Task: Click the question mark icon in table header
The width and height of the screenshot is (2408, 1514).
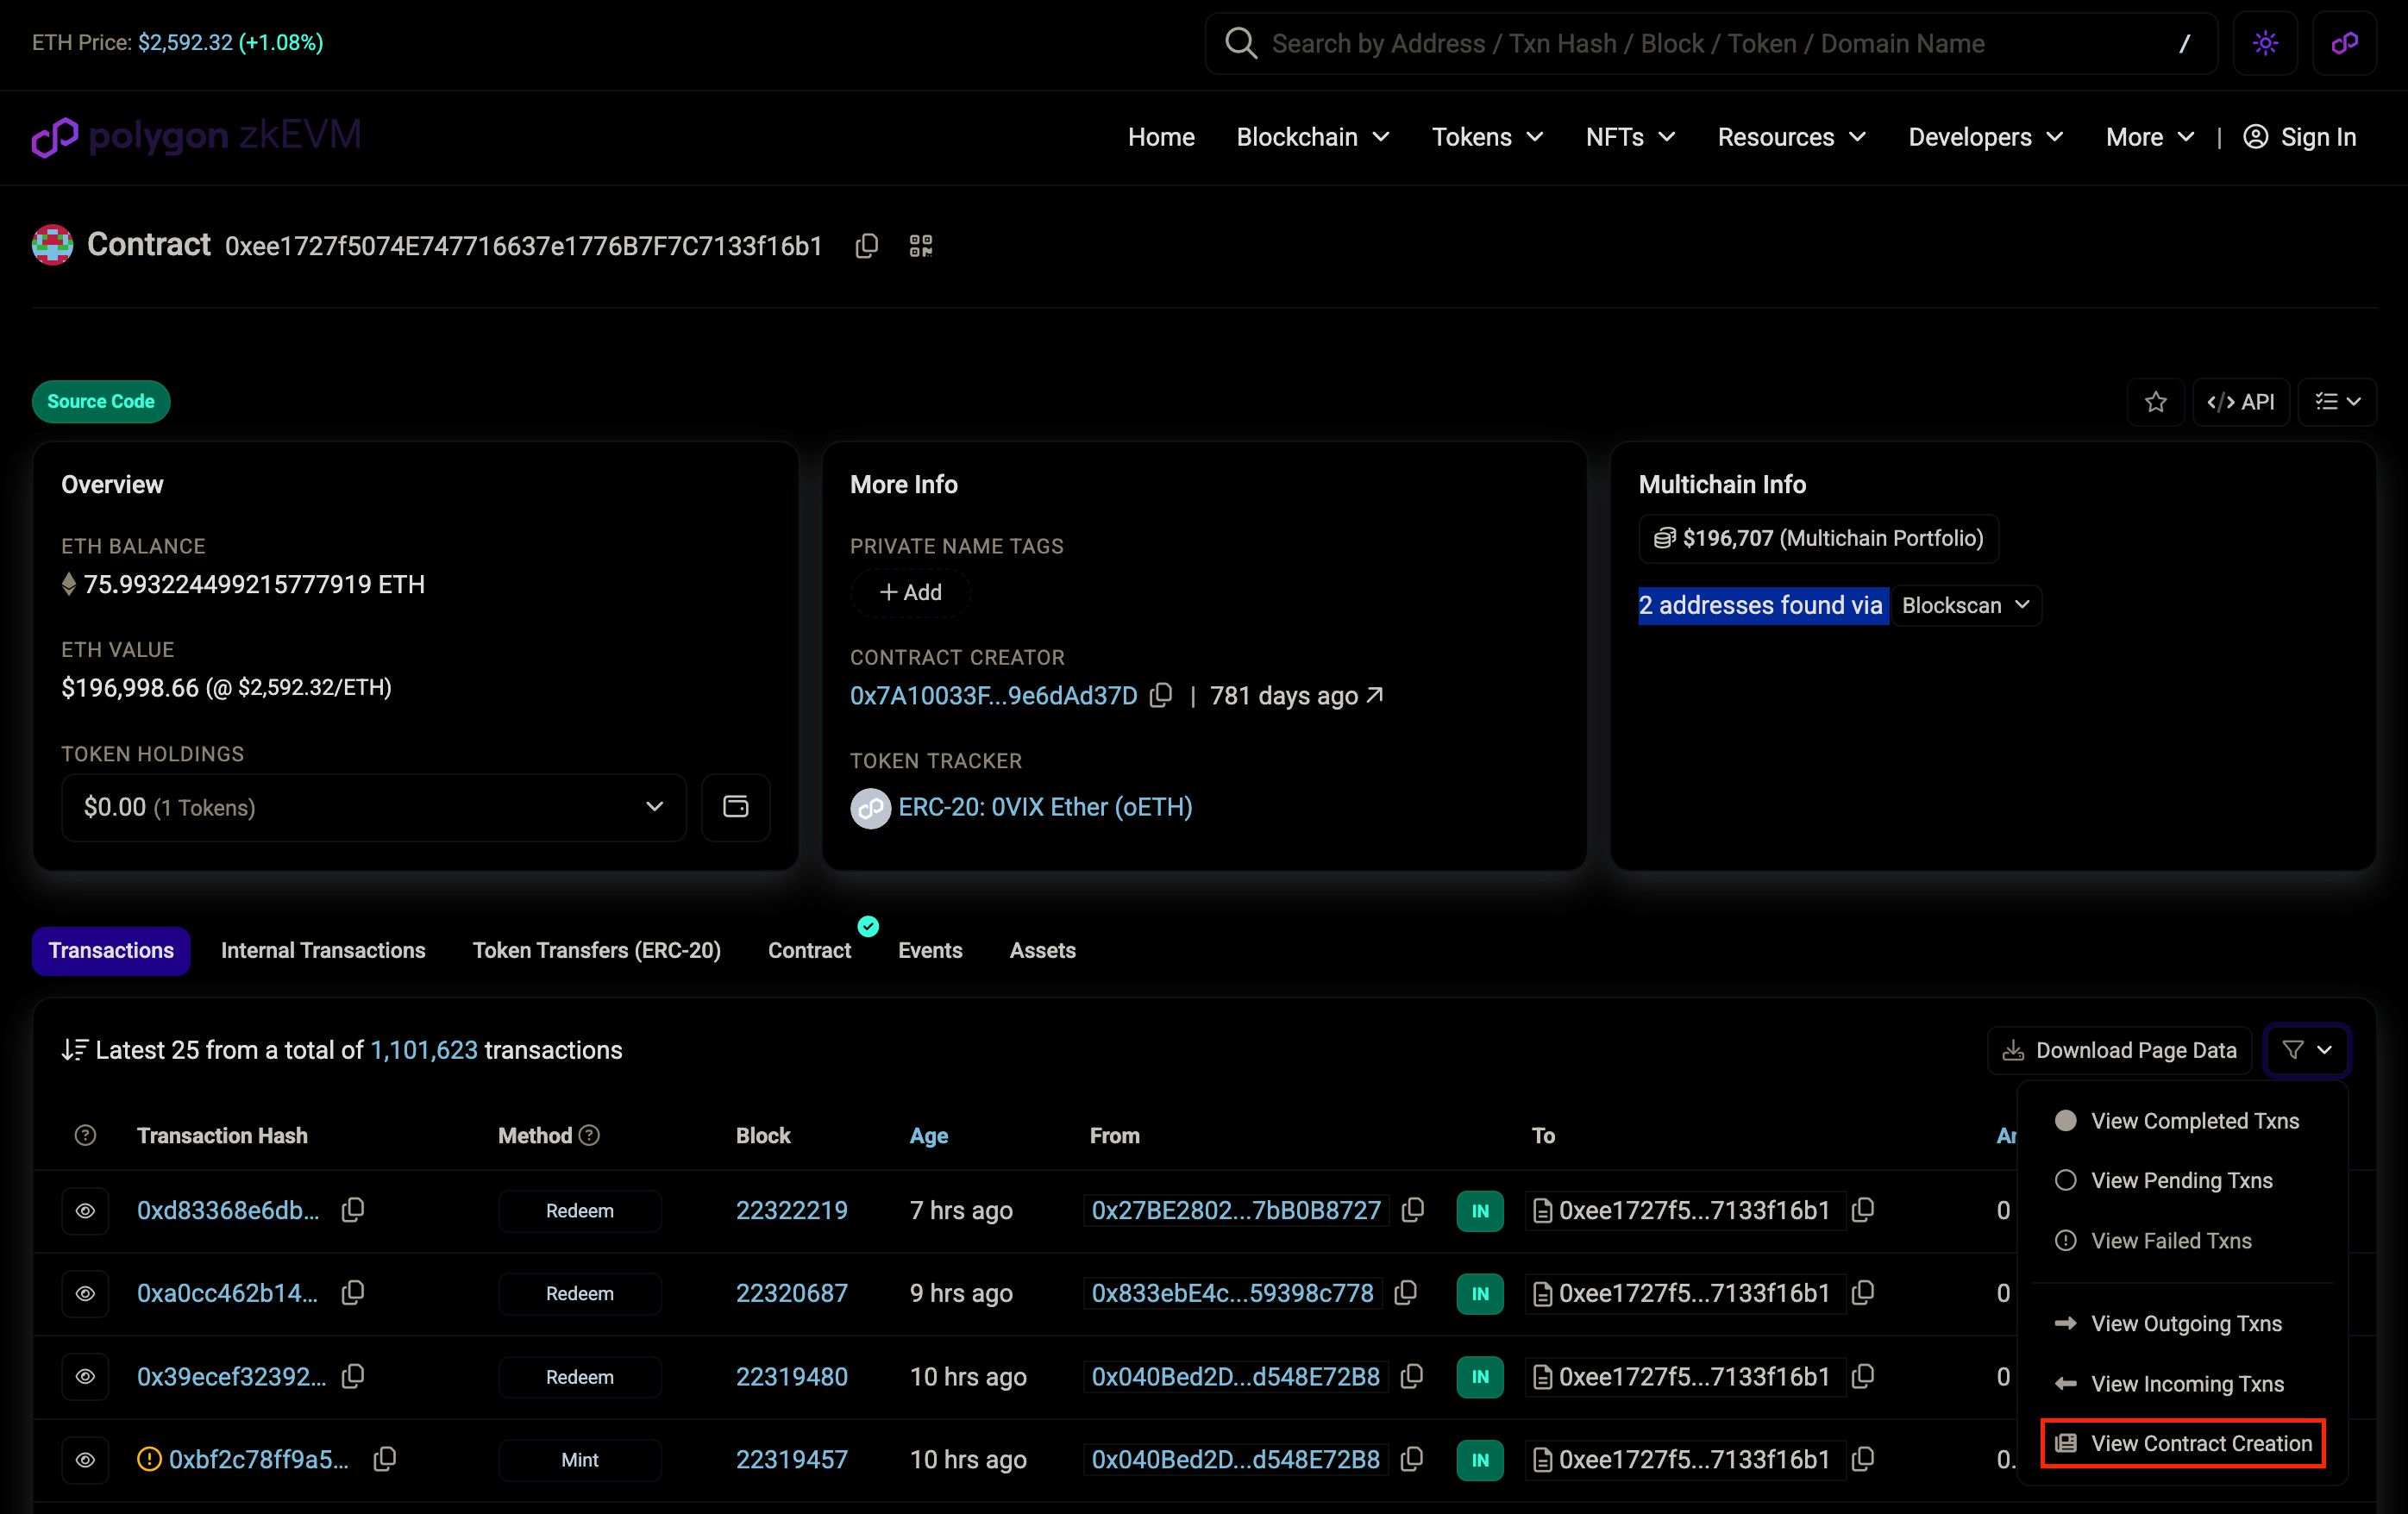Action: (85, 1135)
